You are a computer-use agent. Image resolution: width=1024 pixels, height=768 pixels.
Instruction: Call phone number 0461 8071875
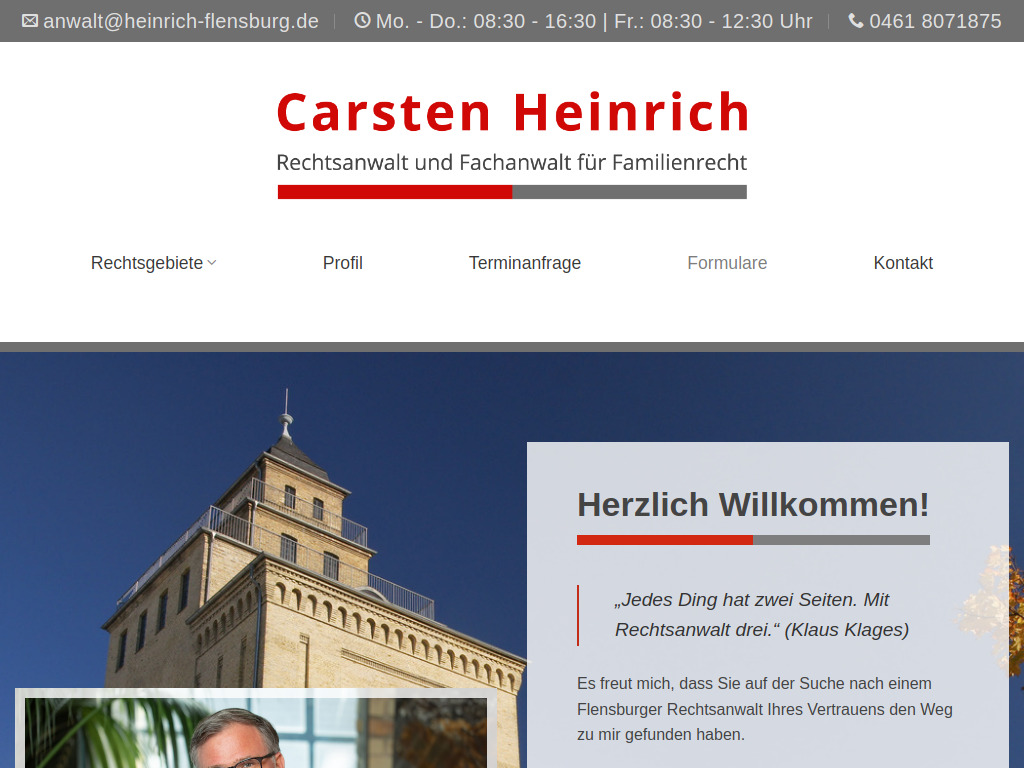(935, 22)
